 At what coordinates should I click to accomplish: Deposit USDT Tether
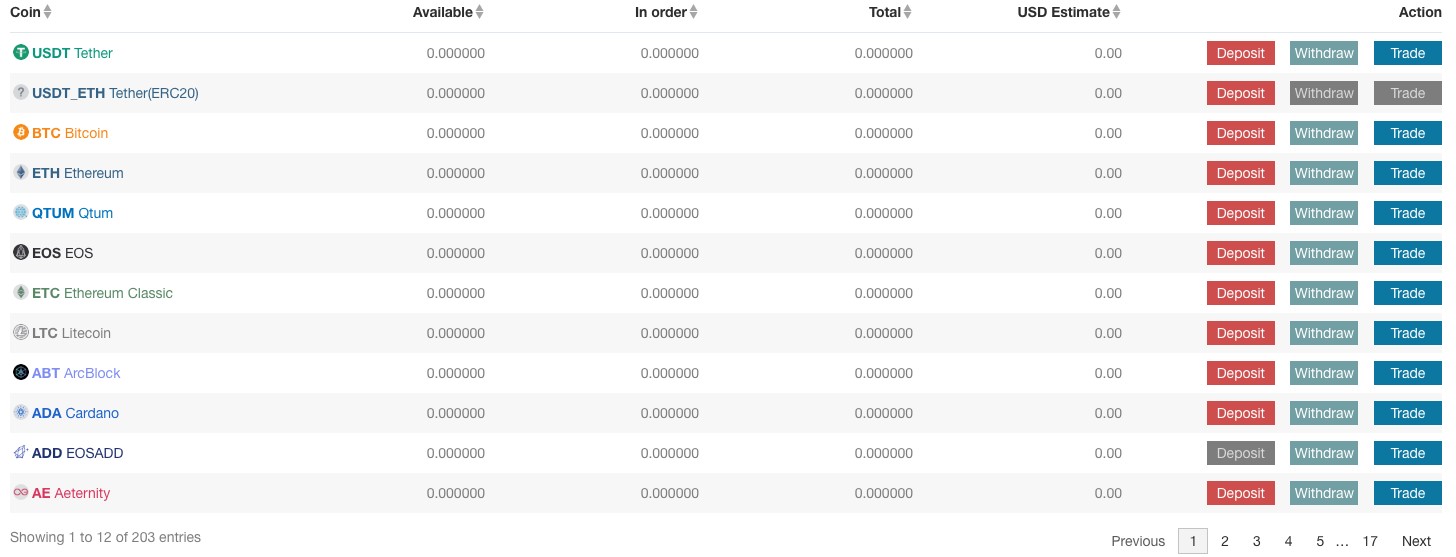click(x=1241, y=53)
